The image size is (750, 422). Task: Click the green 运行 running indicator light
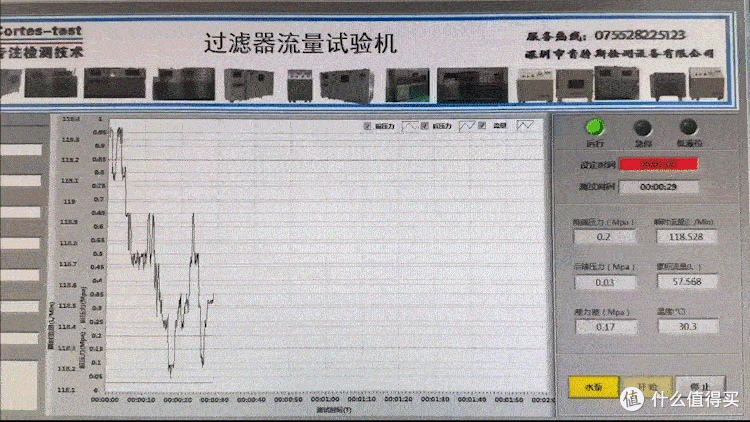(595, 127)
